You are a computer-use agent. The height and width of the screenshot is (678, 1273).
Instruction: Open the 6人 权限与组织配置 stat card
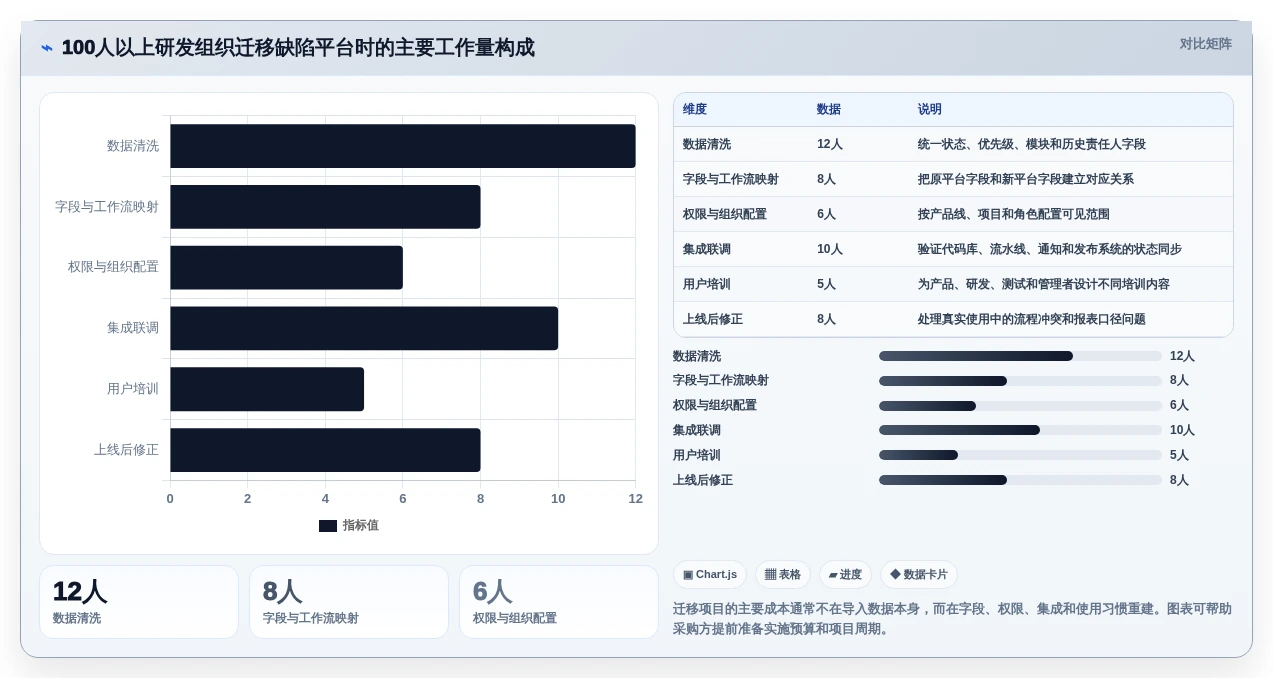coord(559,602)
